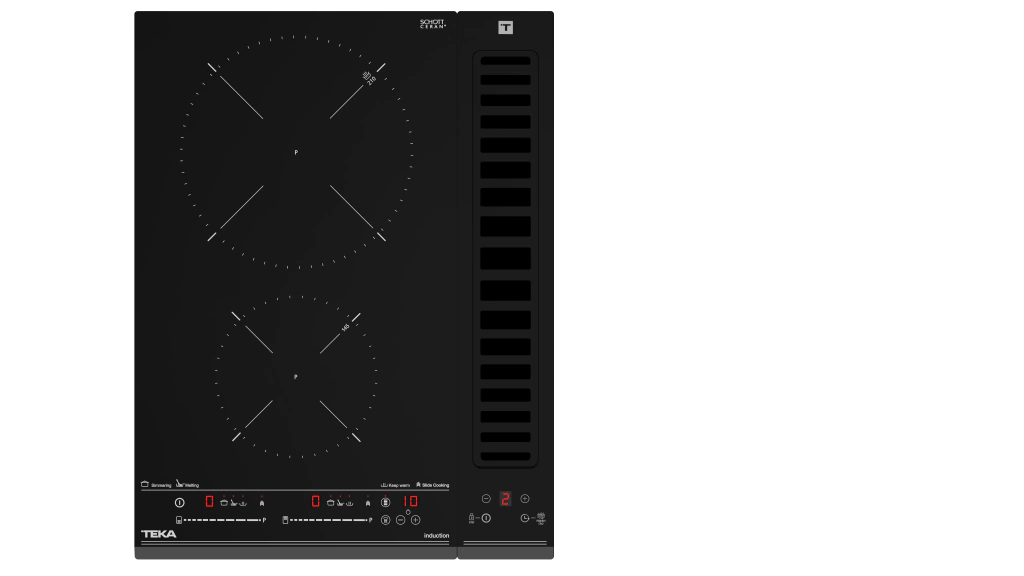This screenshot has height=576, width=1024.
Task: Tap the hood fan level display showing 2
Action: [x=505, y=498]
